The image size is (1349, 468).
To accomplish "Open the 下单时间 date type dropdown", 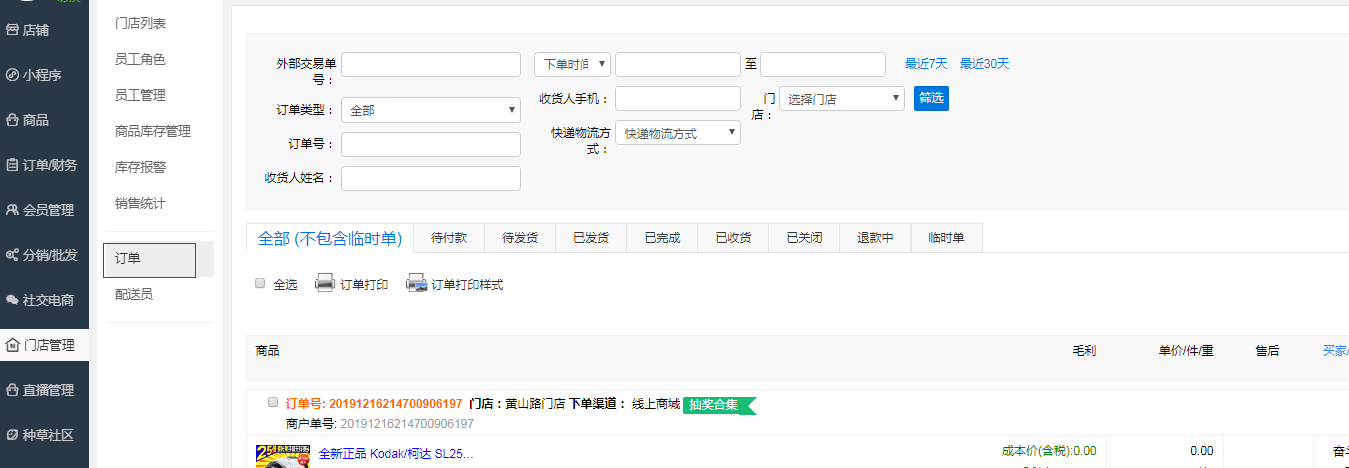I will click(572, 64).
